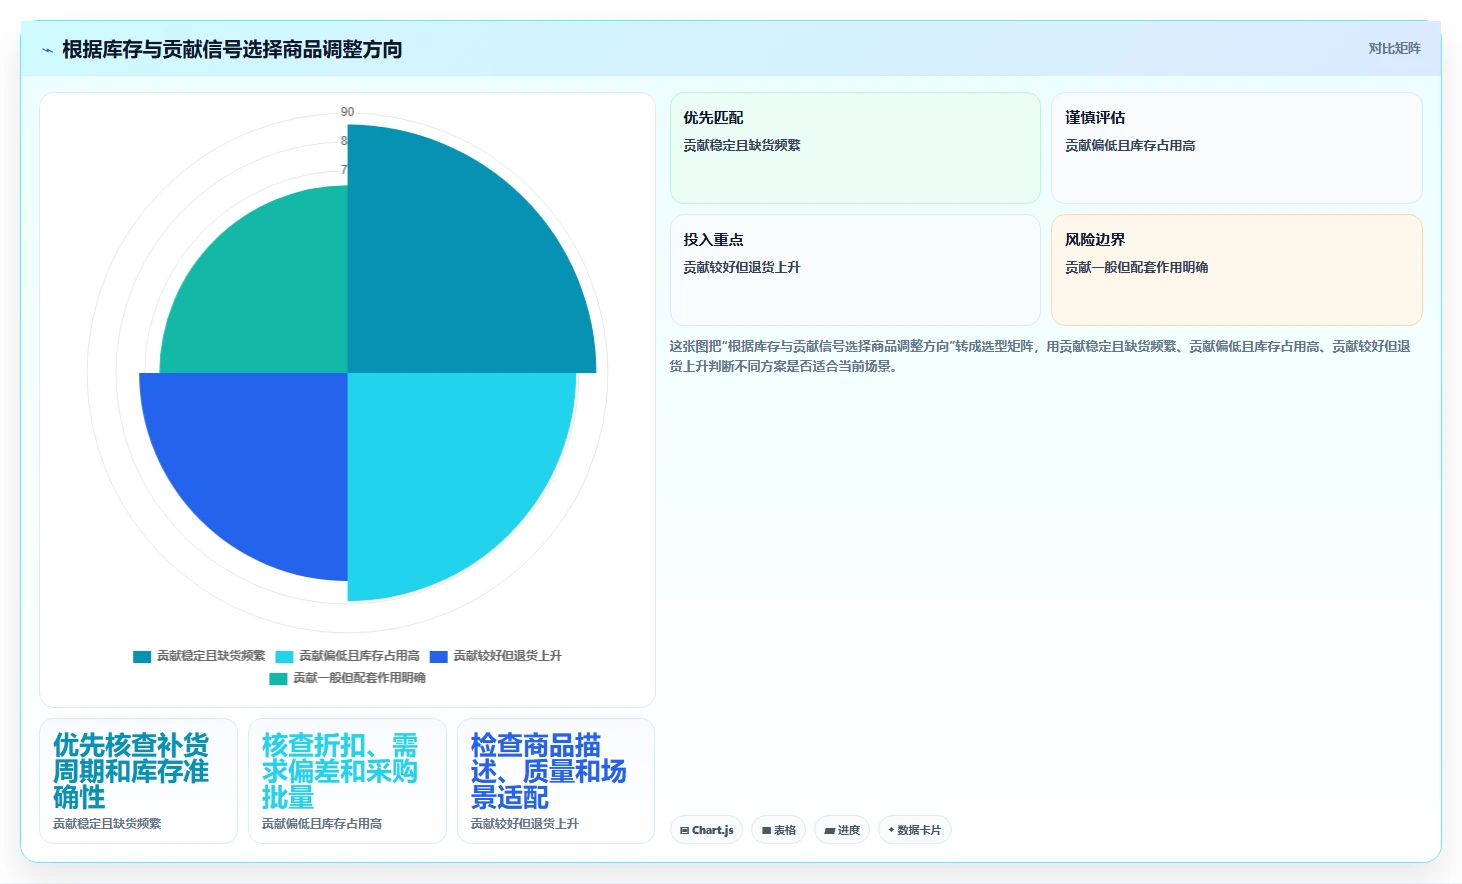1462x884 pixels.
Task: Click the legend label 贡献稳定且缺货频繁
Action: coord(211,656)
